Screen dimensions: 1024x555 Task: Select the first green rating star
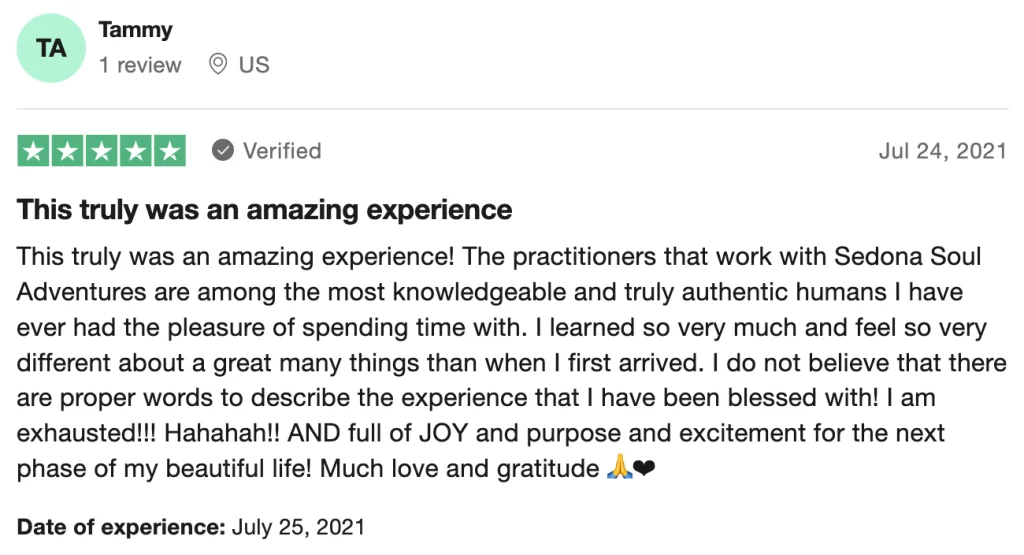33,151
